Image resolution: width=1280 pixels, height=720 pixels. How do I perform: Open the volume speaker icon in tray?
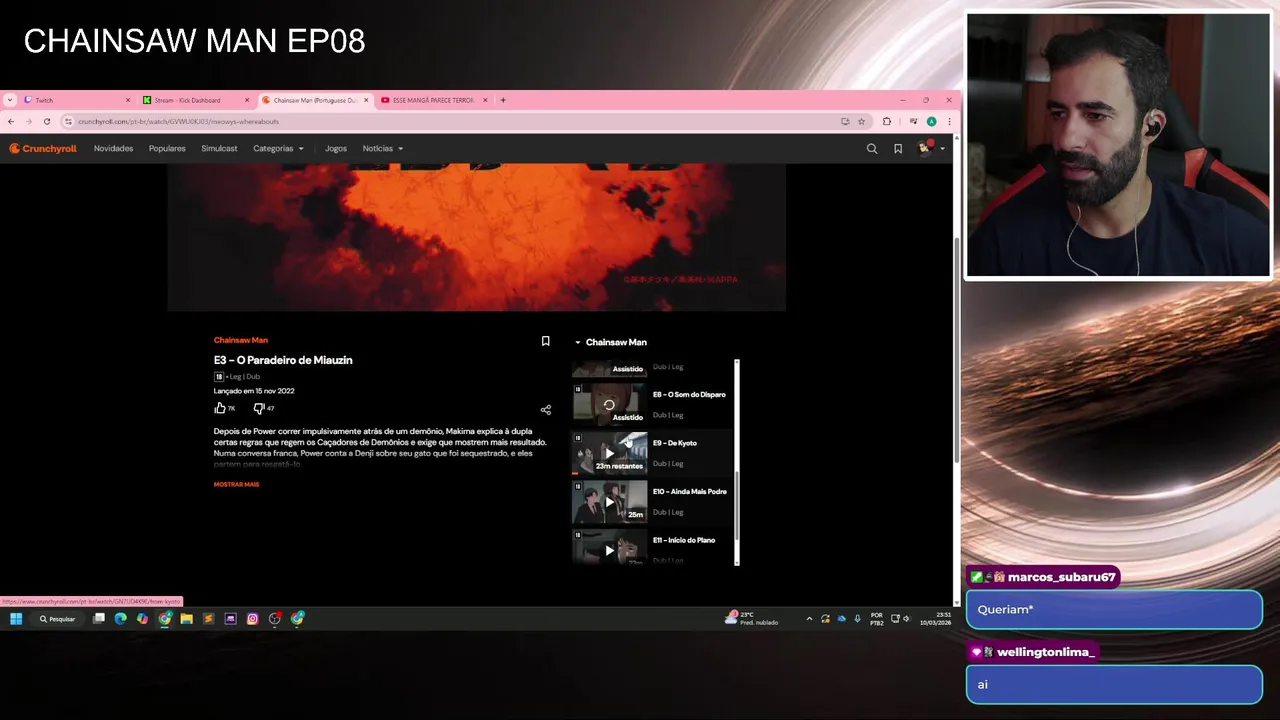906,619
